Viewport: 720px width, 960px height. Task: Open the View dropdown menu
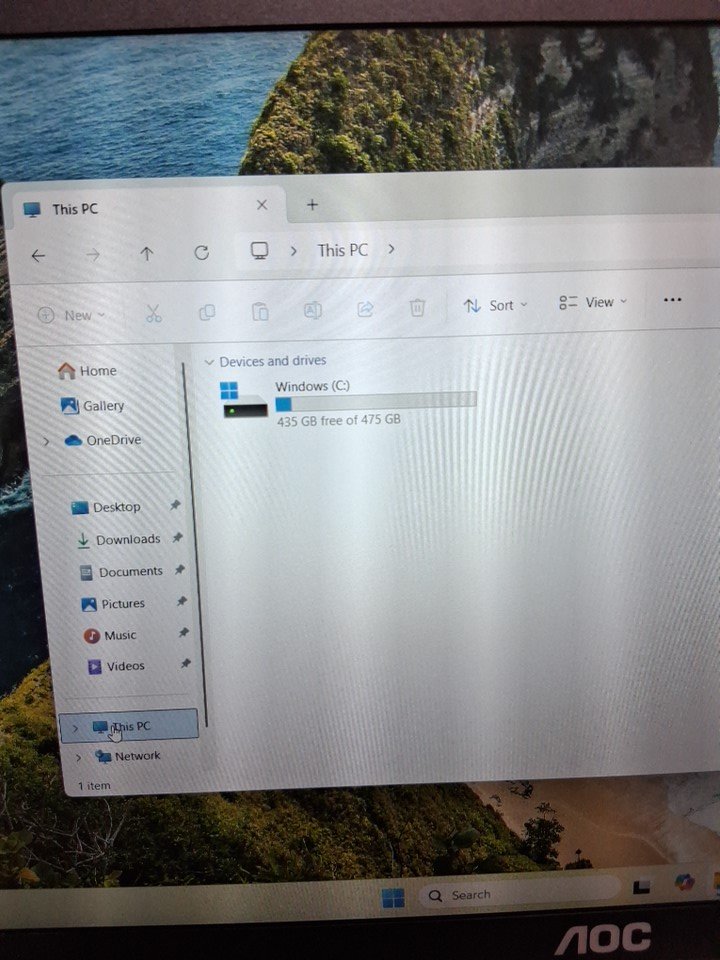[593, 302]
